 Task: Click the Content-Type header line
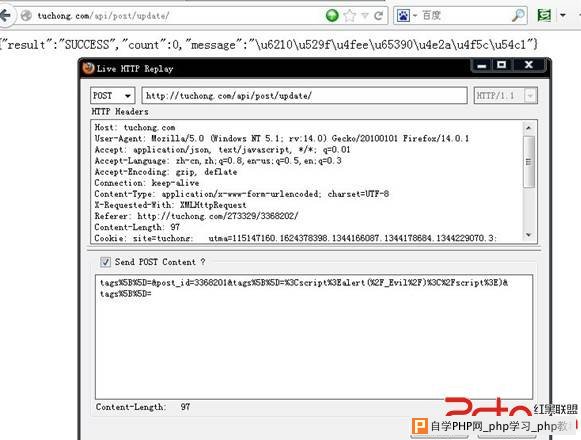[x=242, y=194]
